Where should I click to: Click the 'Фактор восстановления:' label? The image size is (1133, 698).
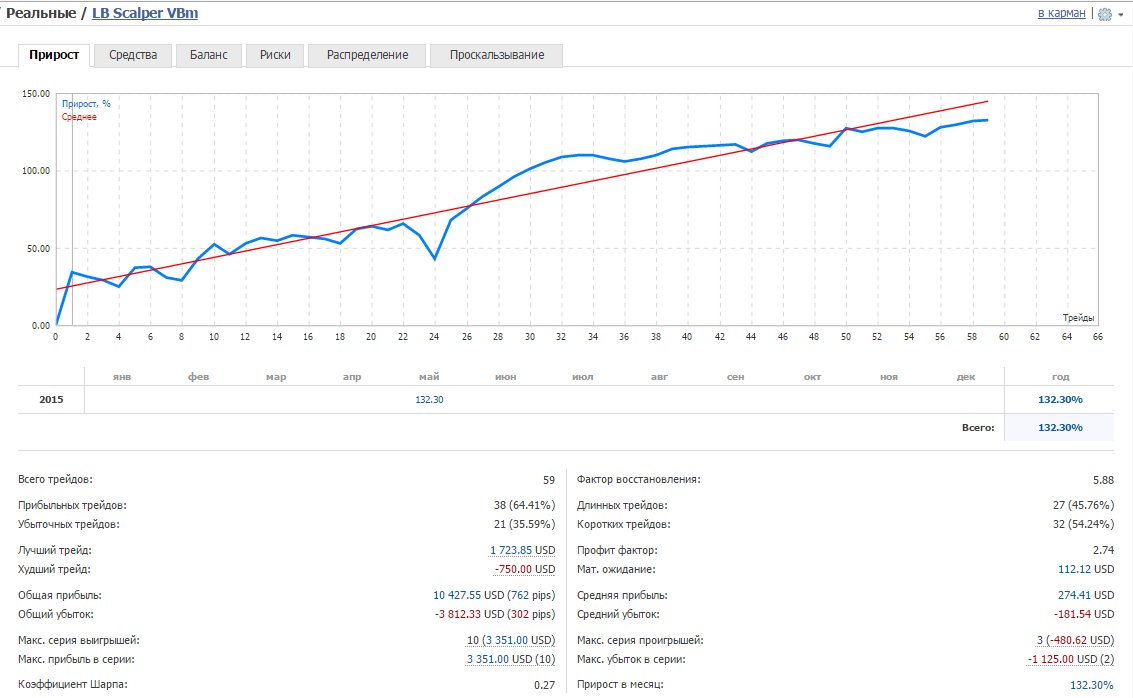(639, 480)
